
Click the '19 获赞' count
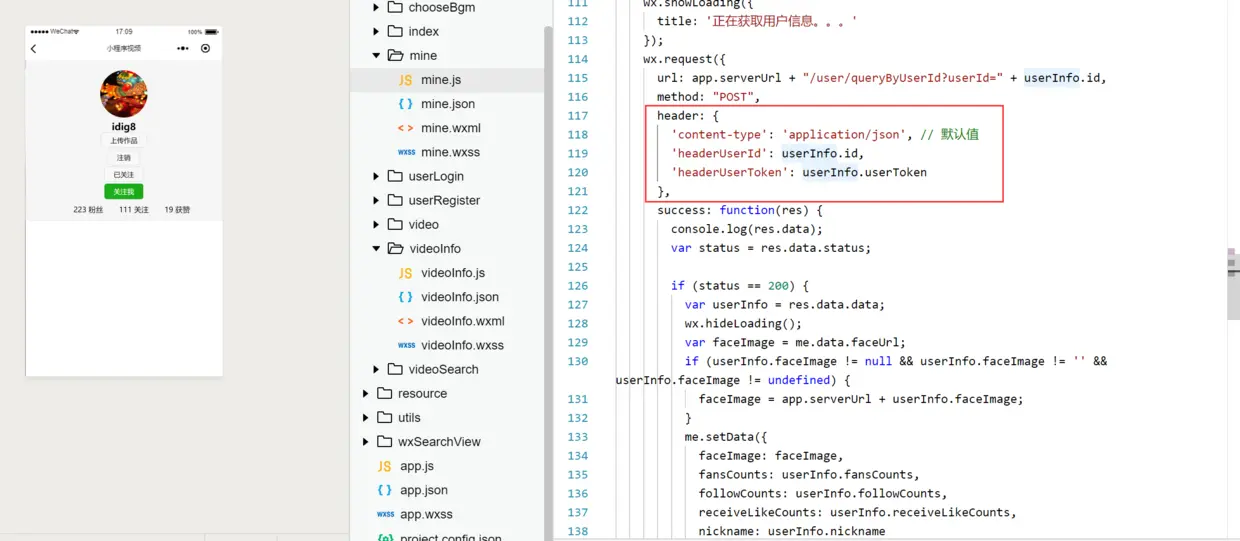pyautogui.click(x=177, y=210)
